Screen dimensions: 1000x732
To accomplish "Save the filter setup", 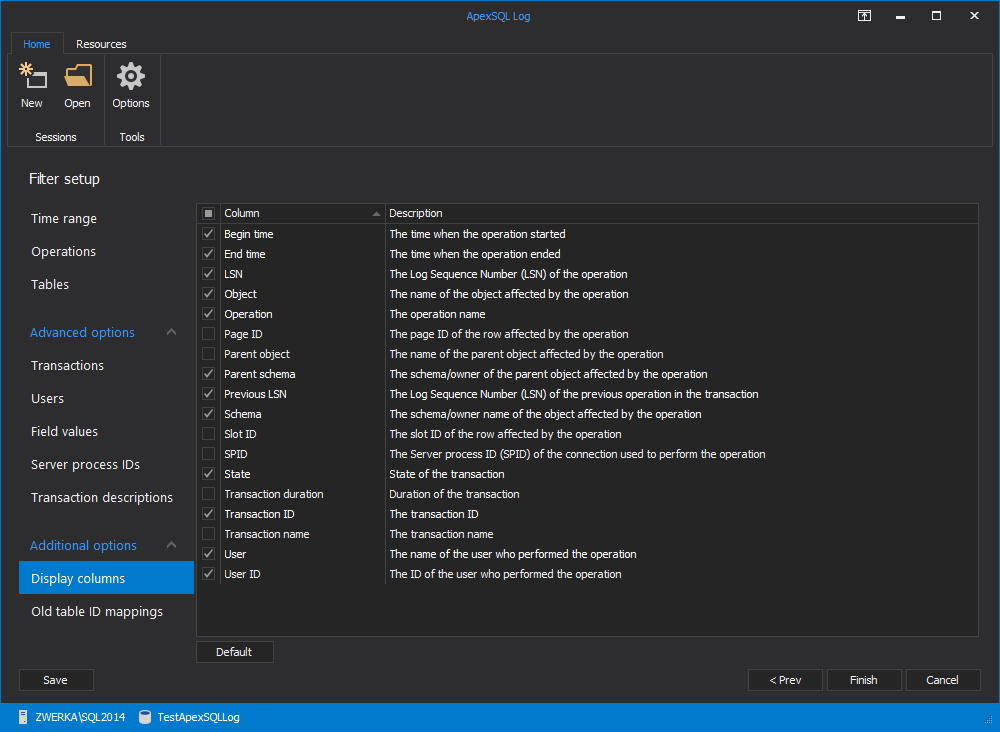I will (x=56, y=680).
